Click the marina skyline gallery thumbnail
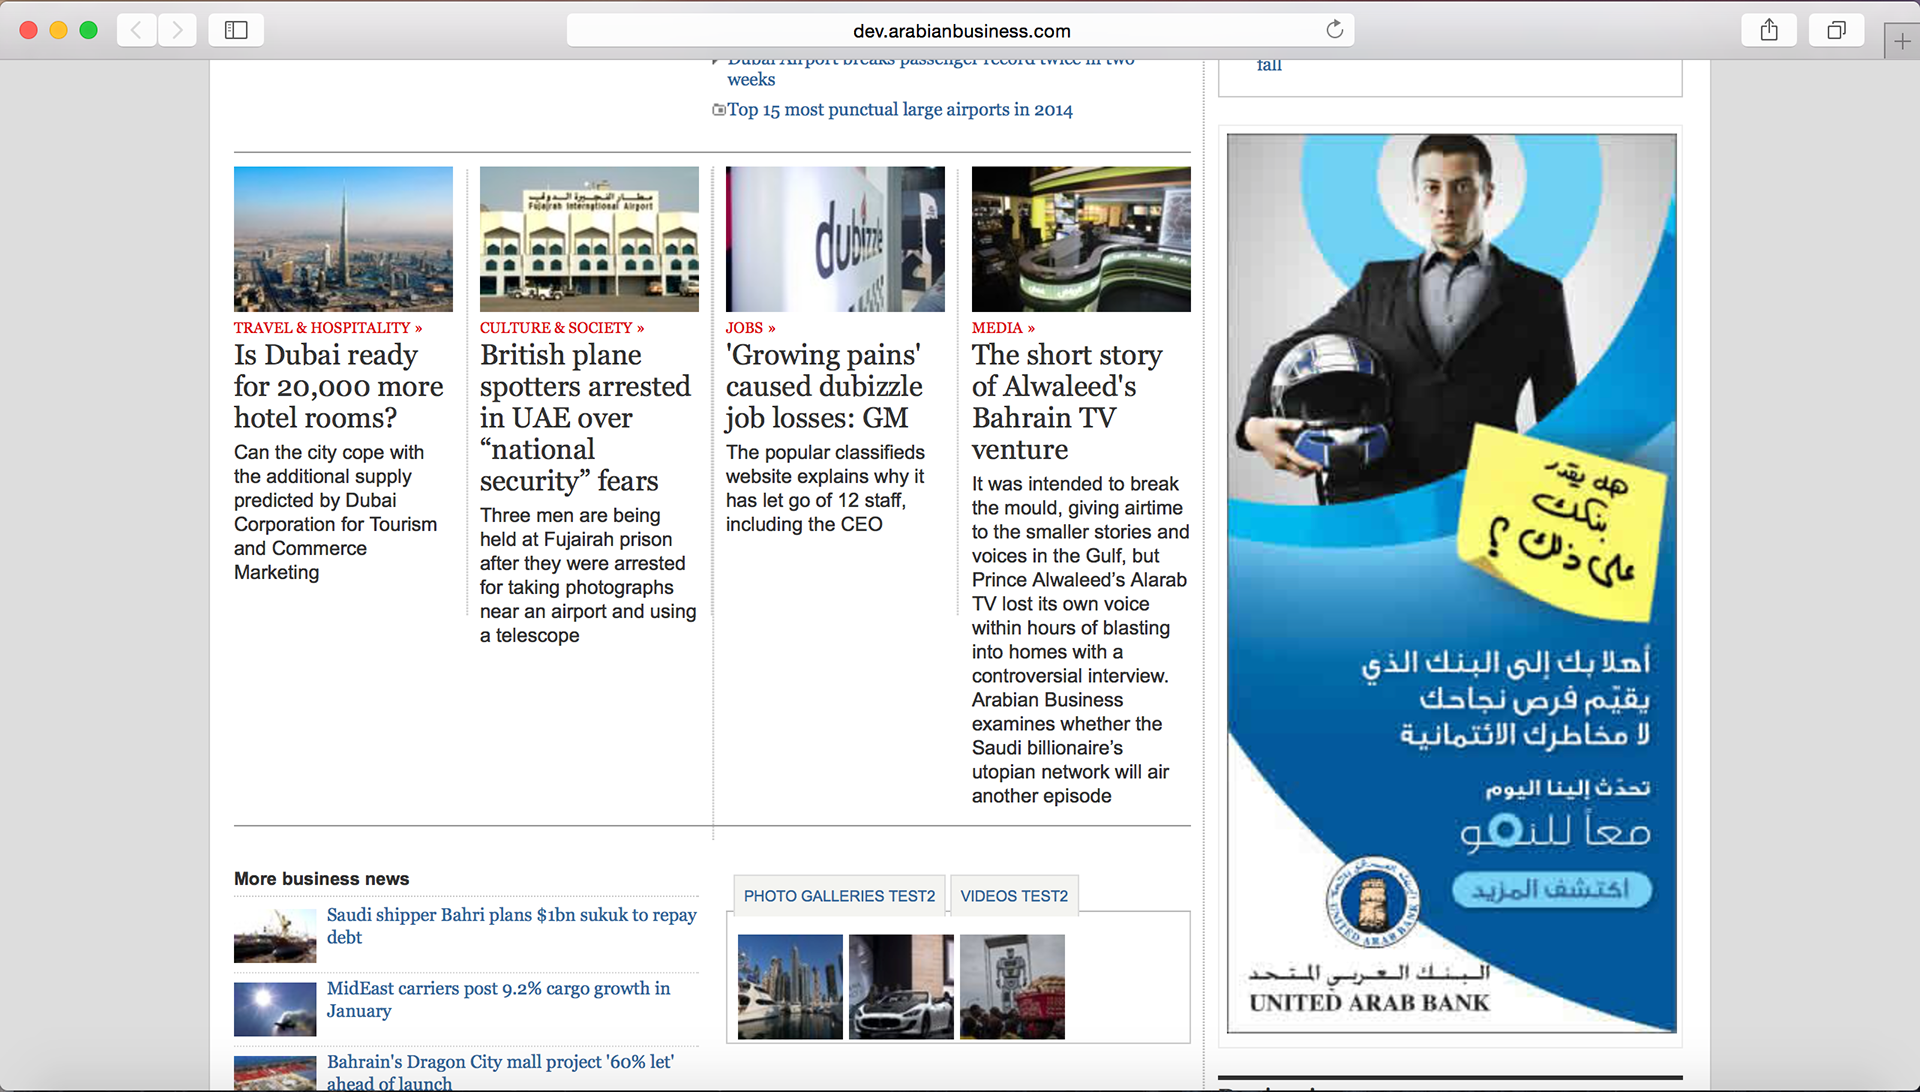 click(790, 987)
